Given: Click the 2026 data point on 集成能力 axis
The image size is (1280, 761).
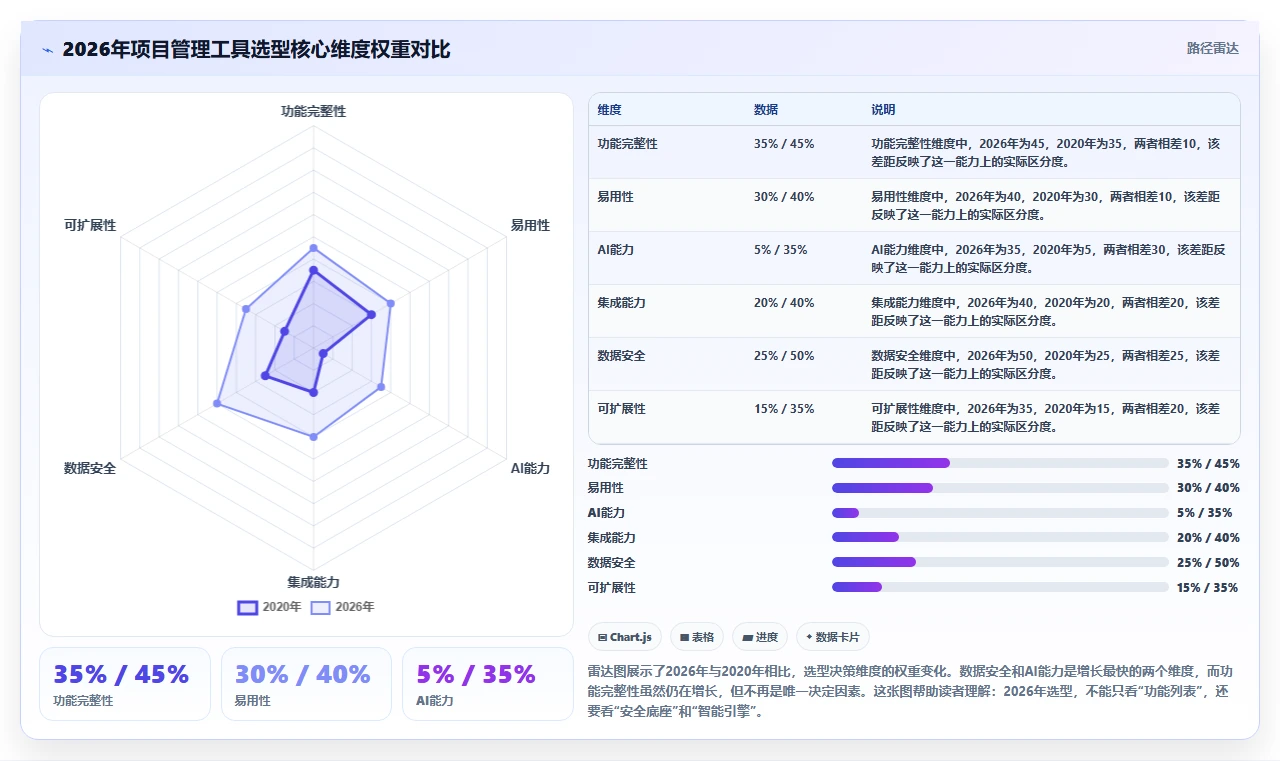Looking at the screenshot, I should [313, 437].
